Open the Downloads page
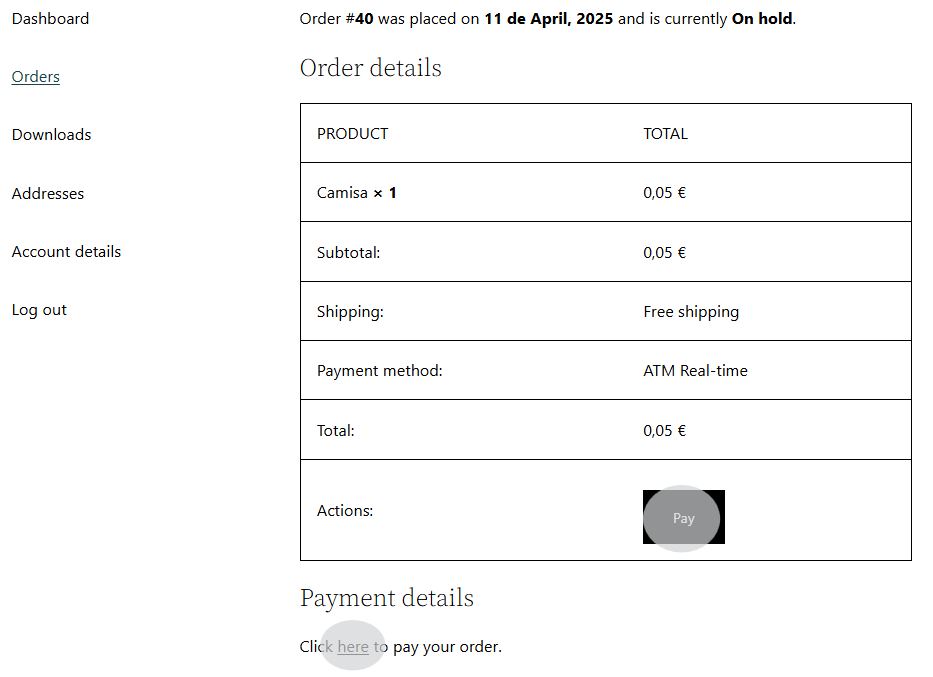Viewport: 933px width, 677px height. [x=52, y=135]
